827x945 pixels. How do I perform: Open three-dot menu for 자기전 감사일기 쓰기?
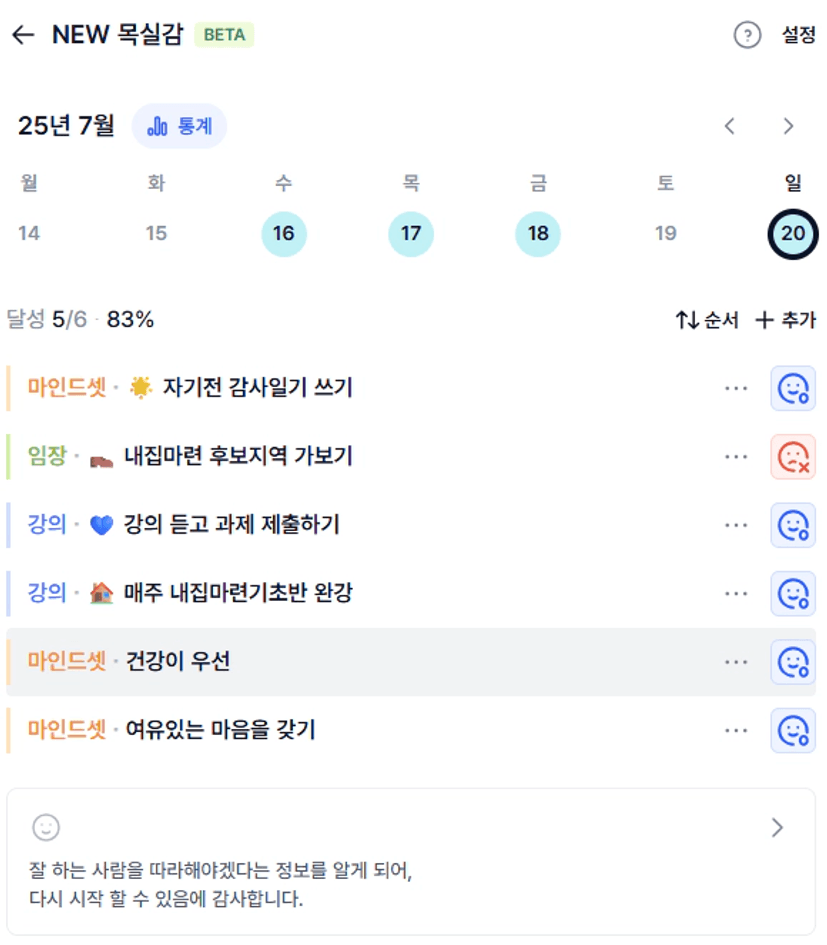pos(736,388)
